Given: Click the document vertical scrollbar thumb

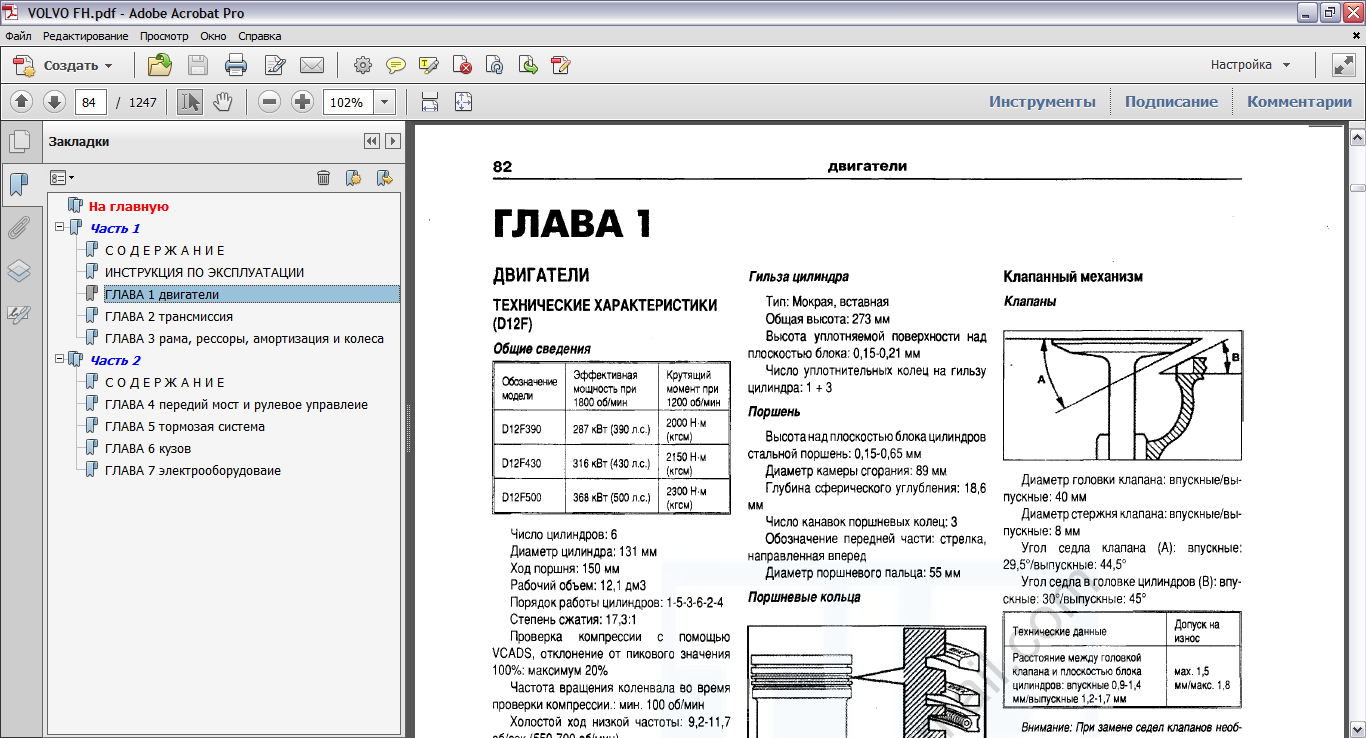Looking at the screenshot, I should (x=1357, y=187).
